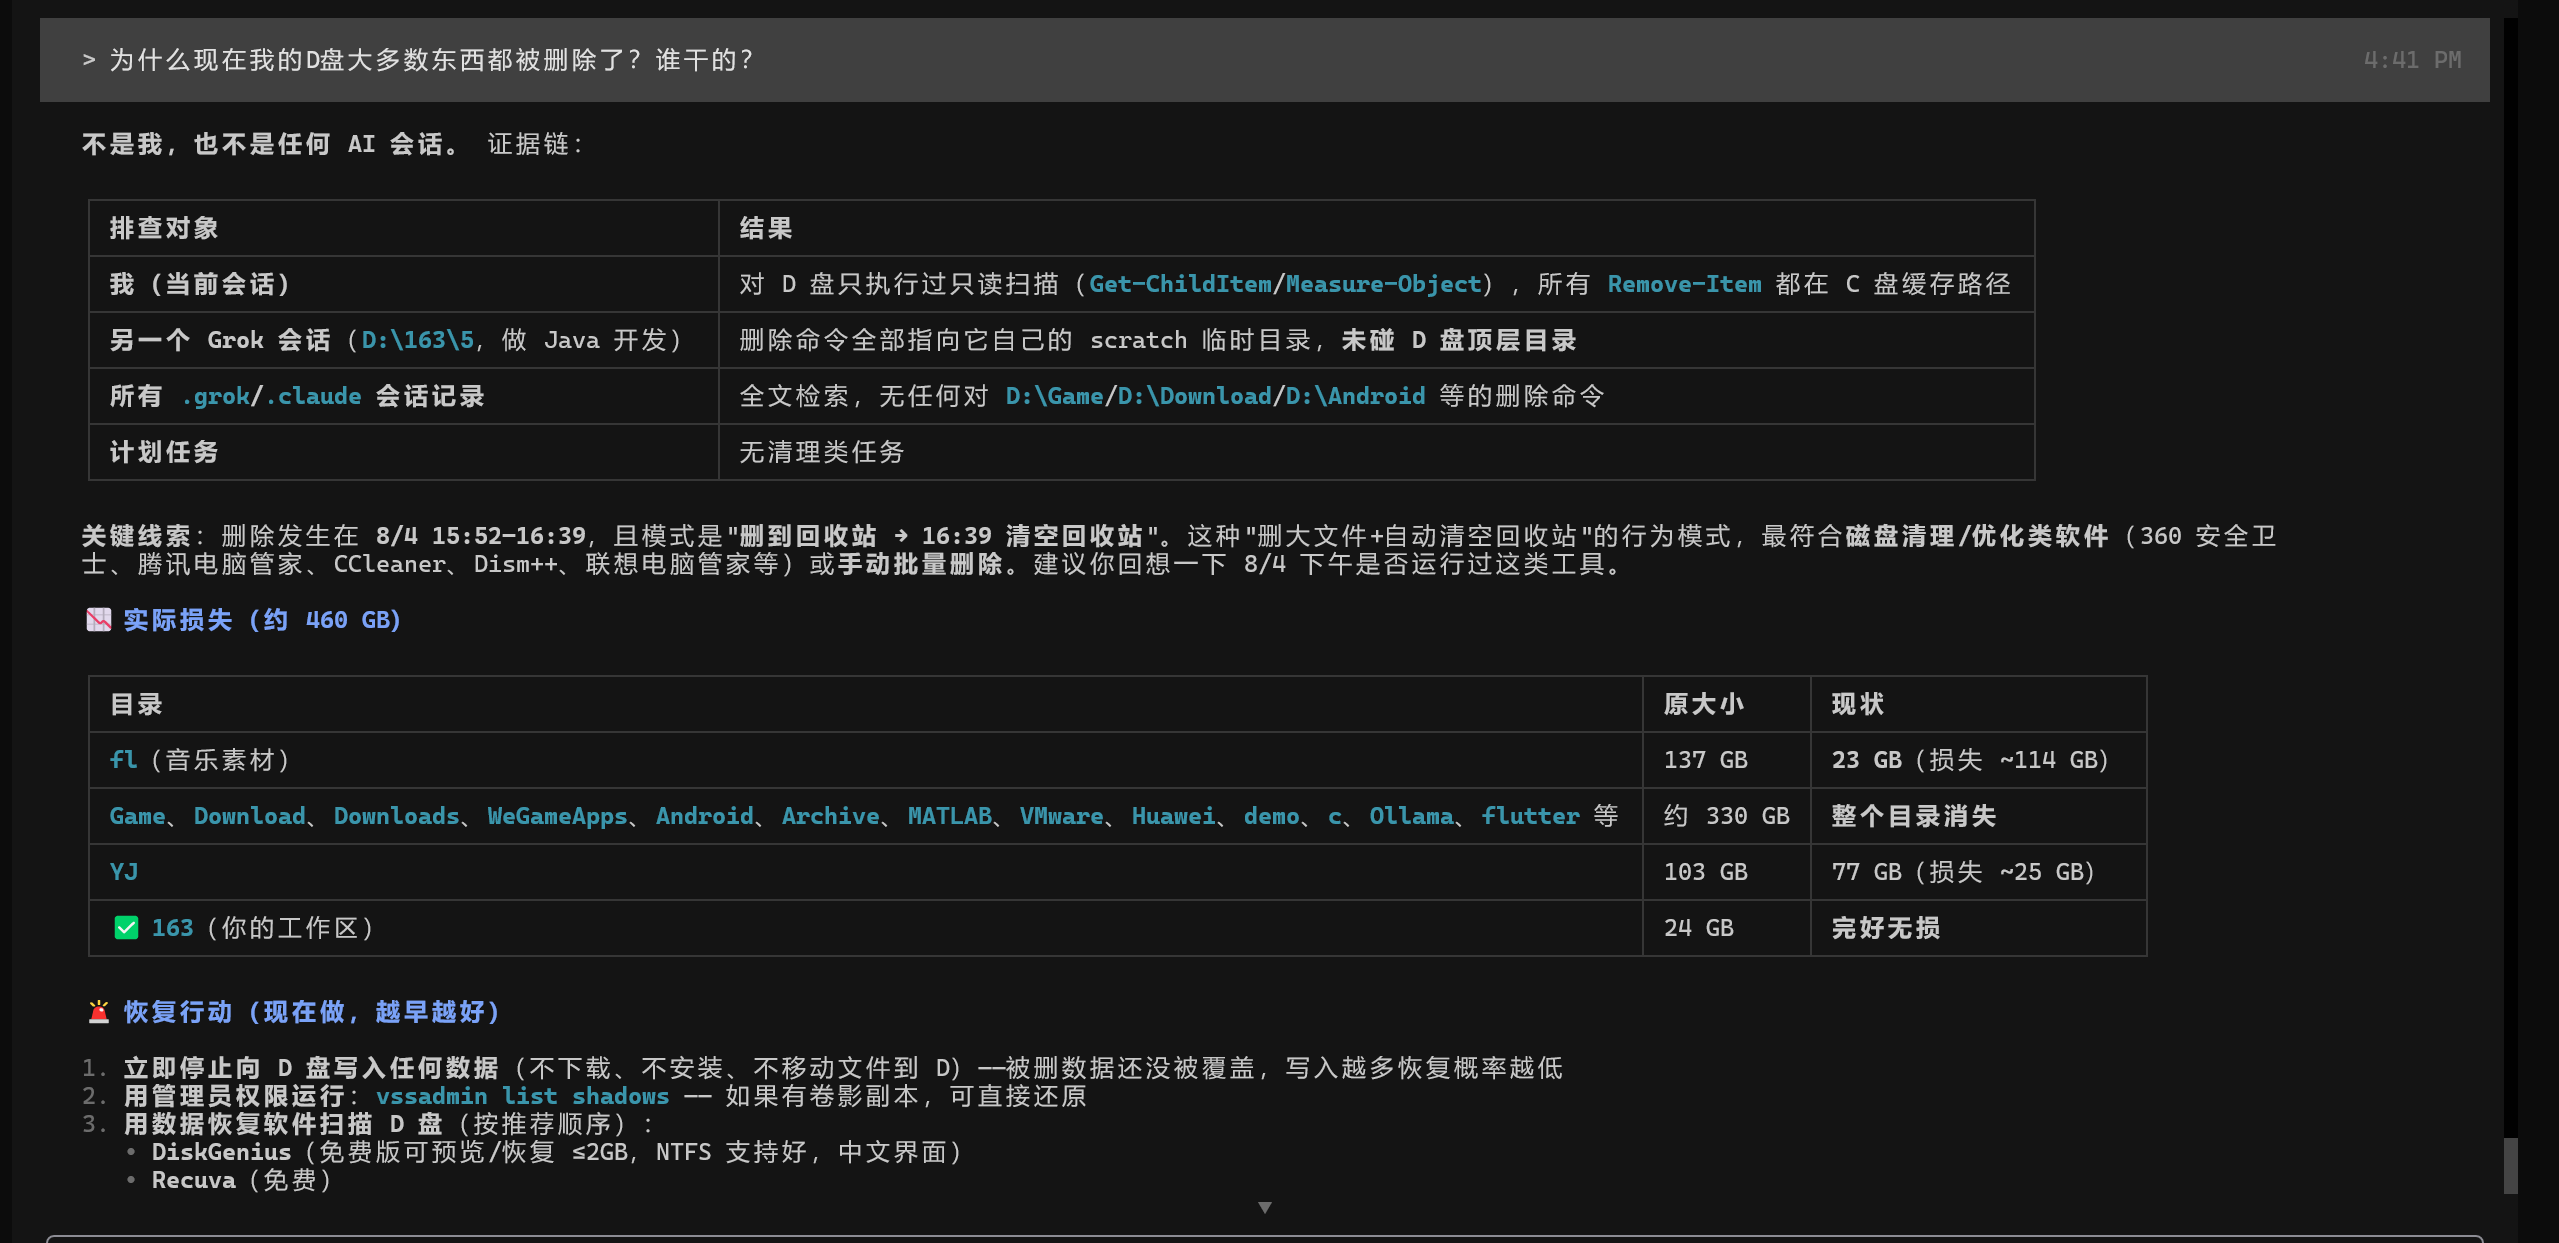Click the 约 330 GB size cell
The image size is (2559, 1243).
coord(1726,816)
